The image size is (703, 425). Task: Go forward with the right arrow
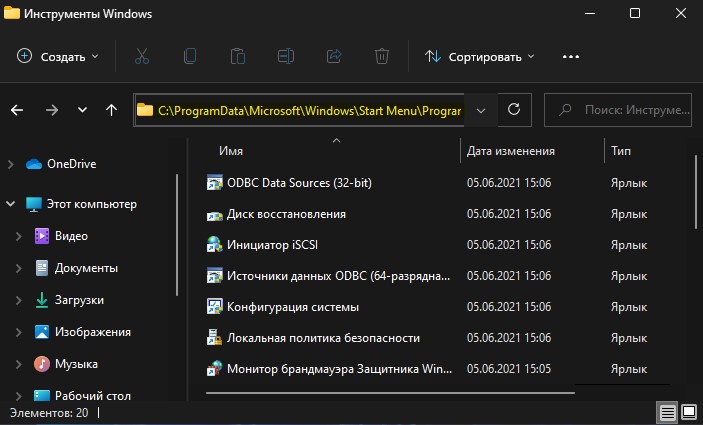click(52, 110)
